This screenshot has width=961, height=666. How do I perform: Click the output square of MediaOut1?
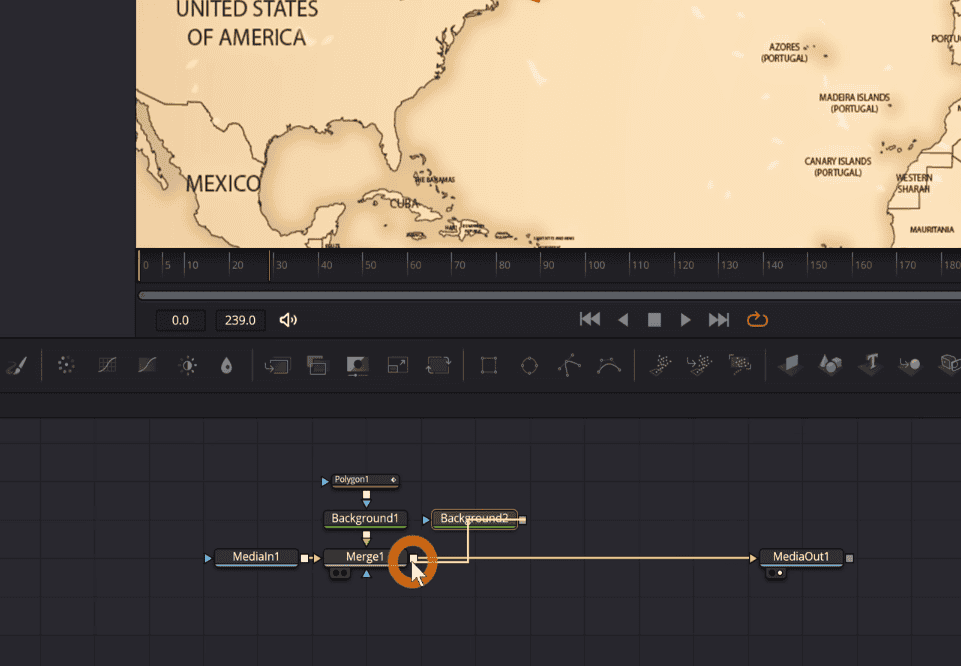[x=849, y=558]
